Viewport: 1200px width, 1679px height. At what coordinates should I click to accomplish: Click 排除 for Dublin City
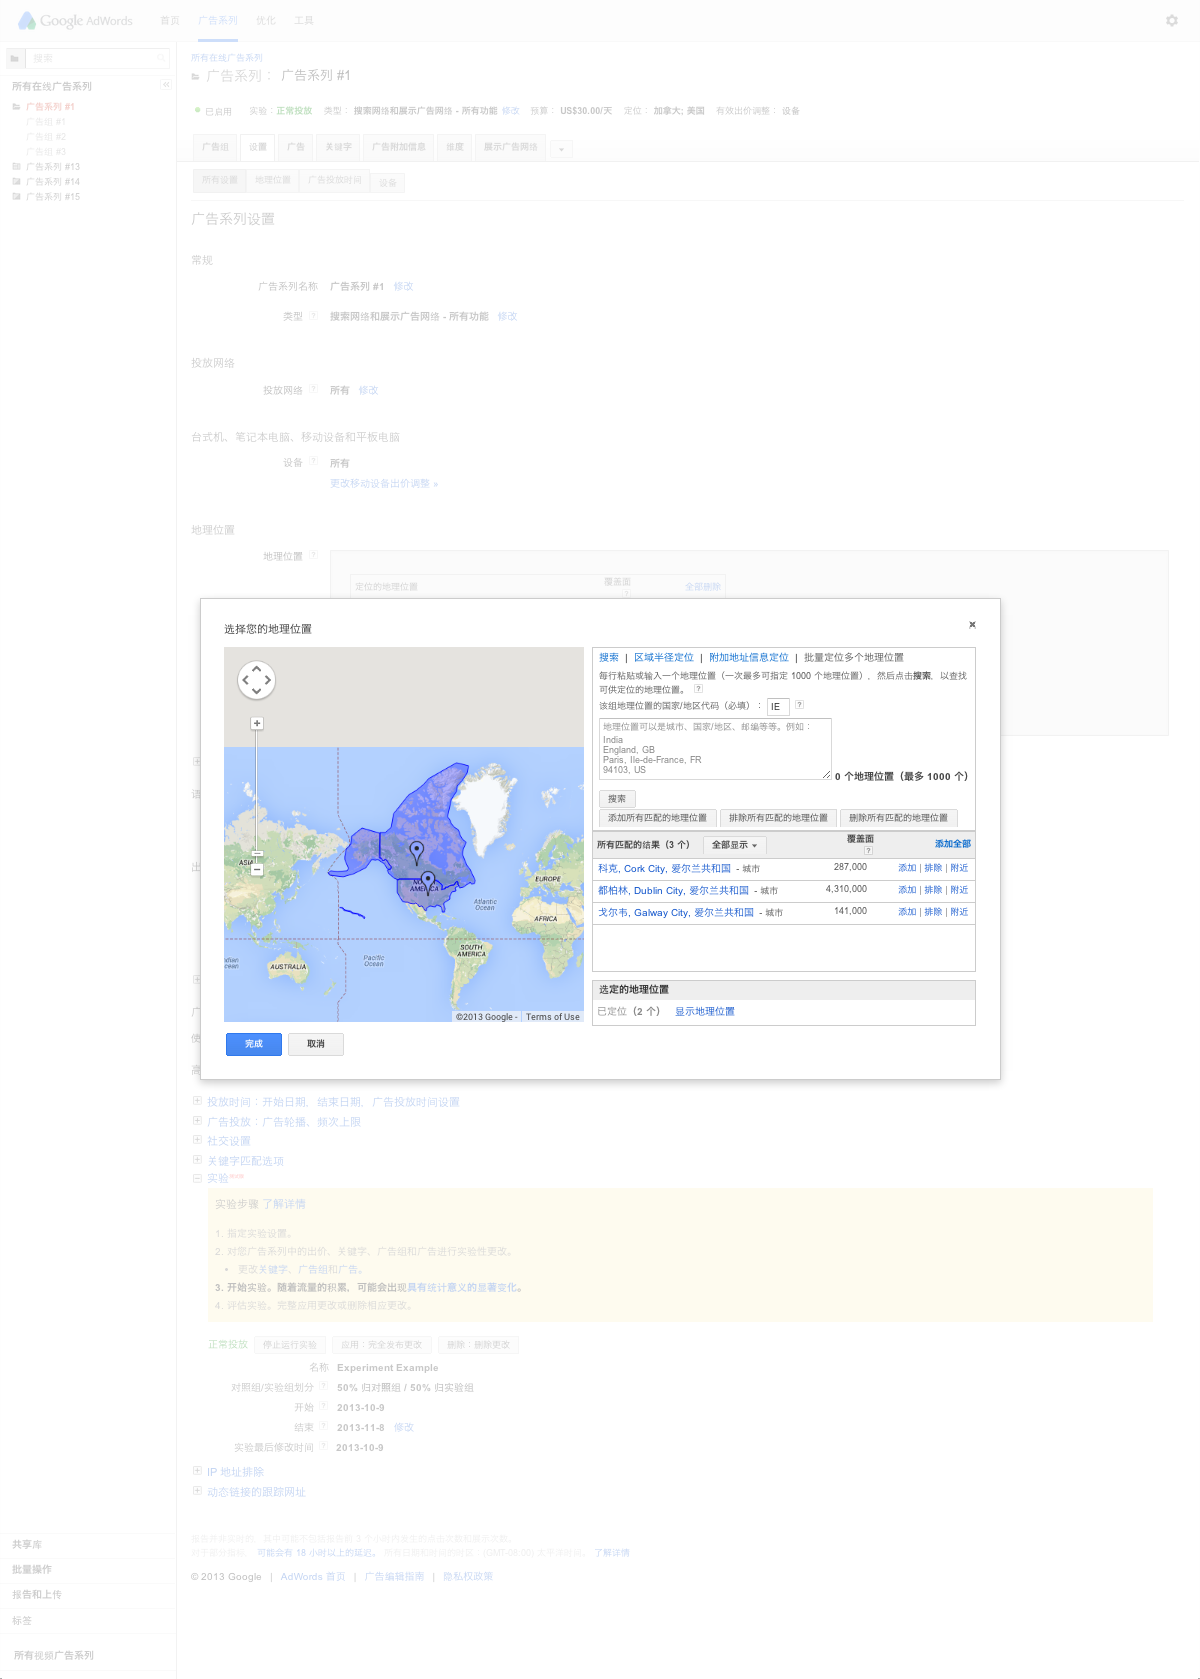coord(933,890)
